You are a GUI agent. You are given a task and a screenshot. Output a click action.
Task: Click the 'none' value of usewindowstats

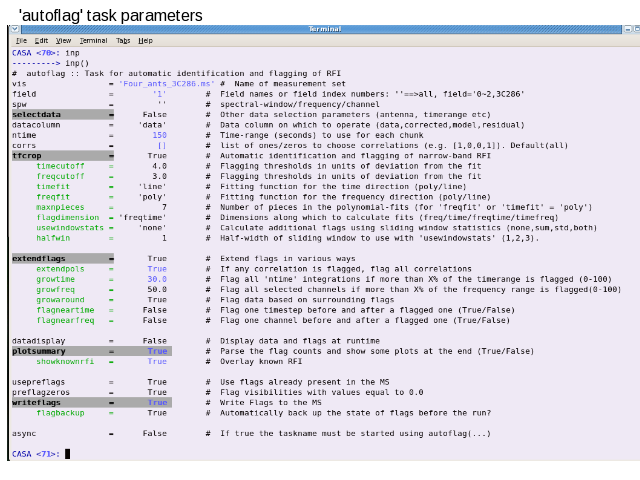[152, 228]
